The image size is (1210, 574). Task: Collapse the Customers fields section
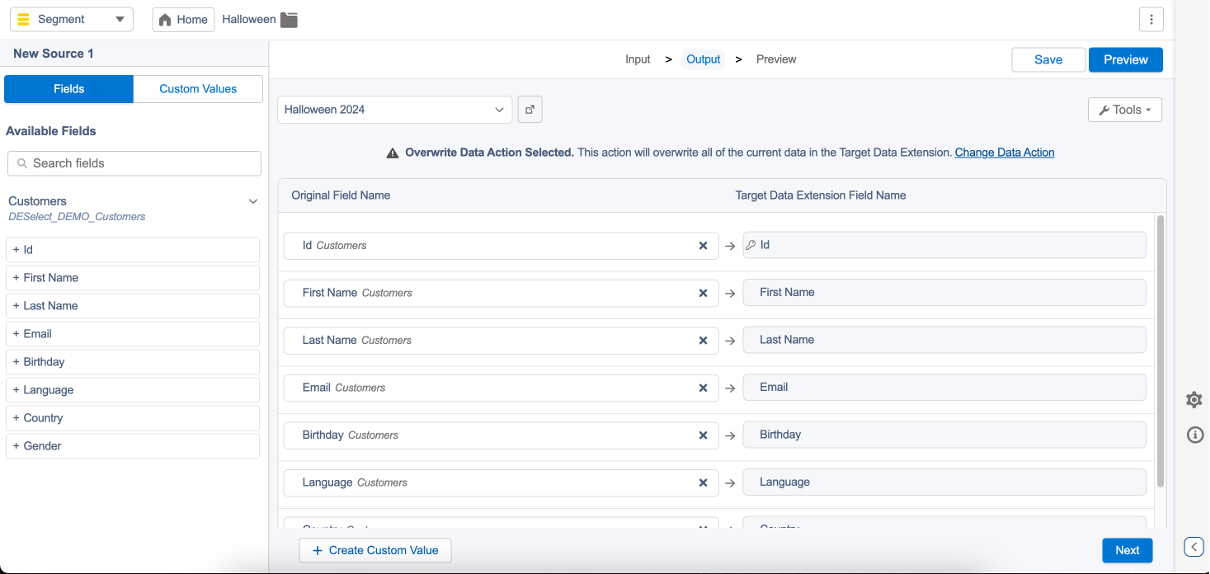[x=253, y=202]
